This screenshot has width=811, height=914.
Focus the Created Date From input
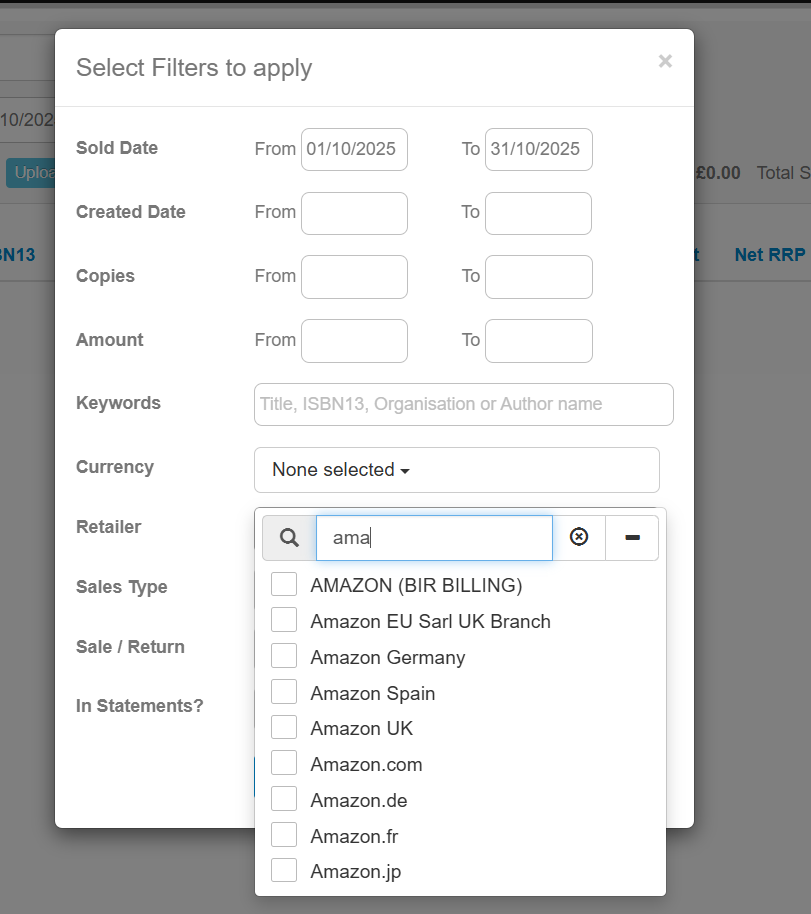(x=354, y=213)
